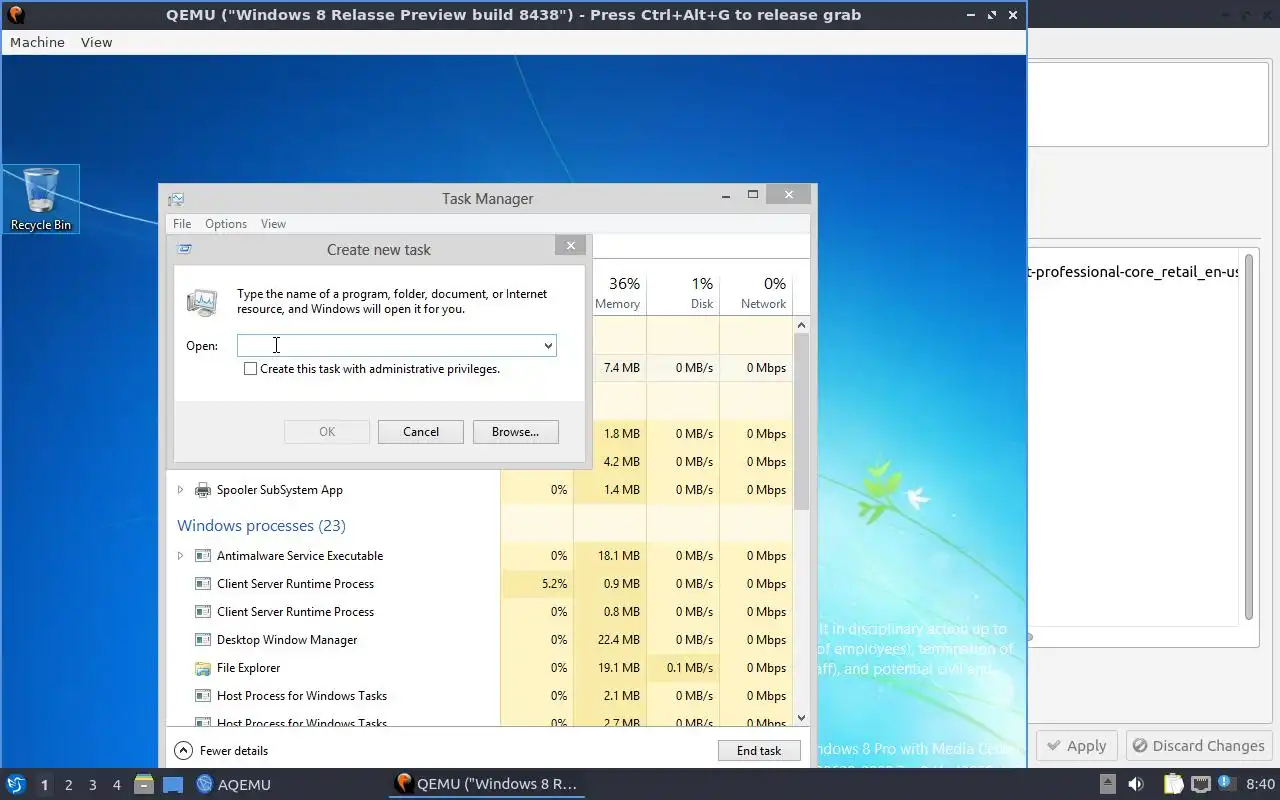Select the Desktop Window Manager row text
This screenshot has width=1280, height=800.
287,640
